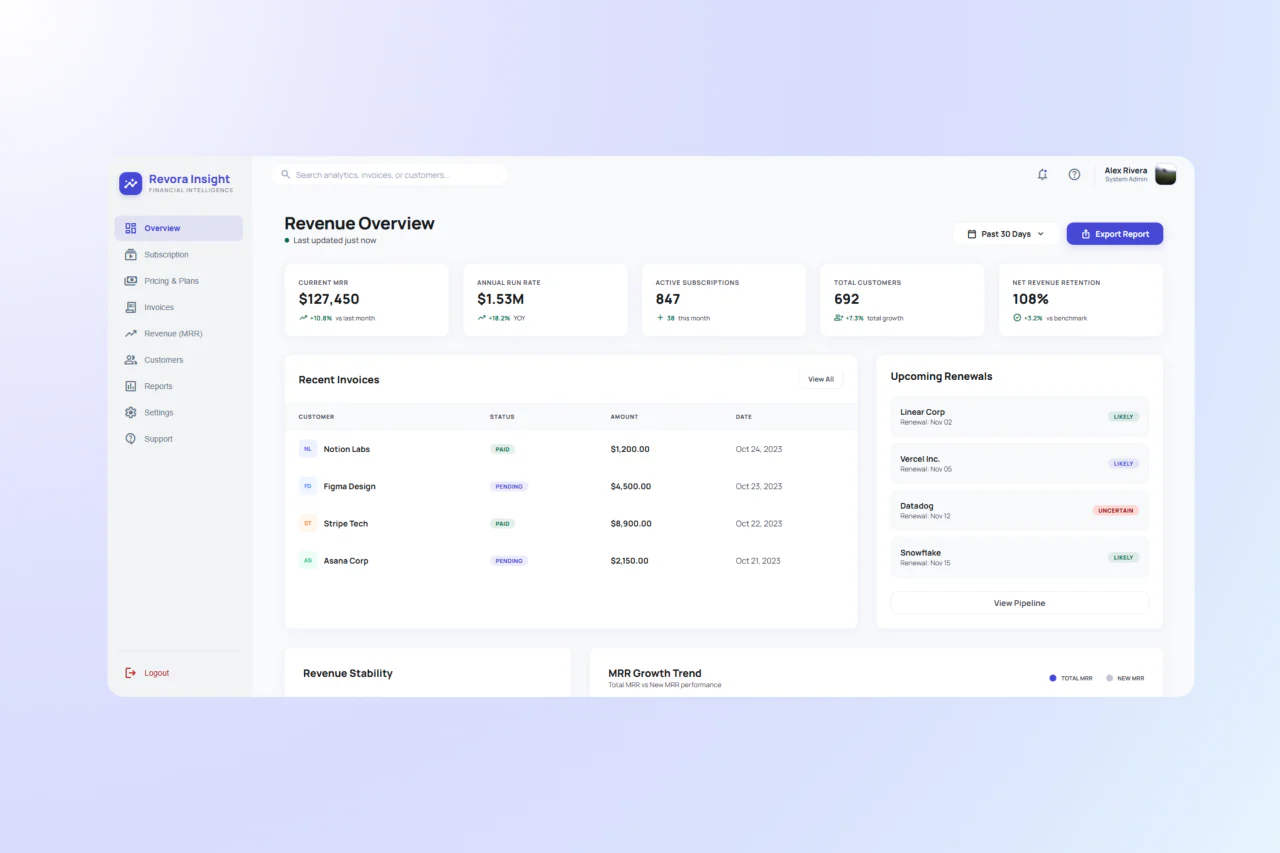Viewport: 1280px width, 853px height.
Task: Click the Customers people icon
Action: (131, 360)
